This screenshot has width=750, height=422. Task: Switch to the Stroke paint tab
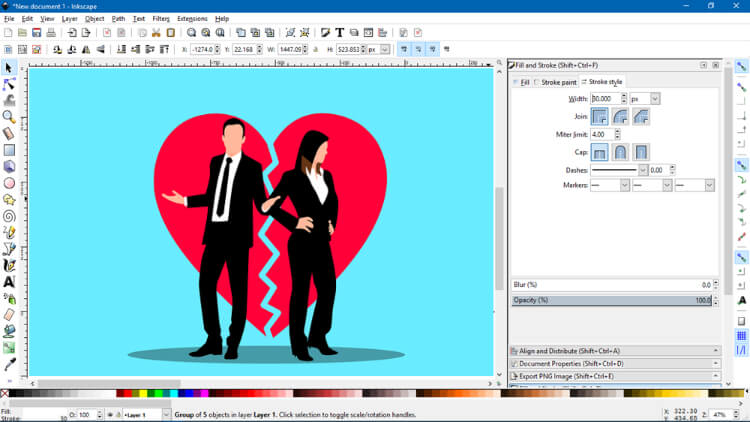click(x=556, y=82)
